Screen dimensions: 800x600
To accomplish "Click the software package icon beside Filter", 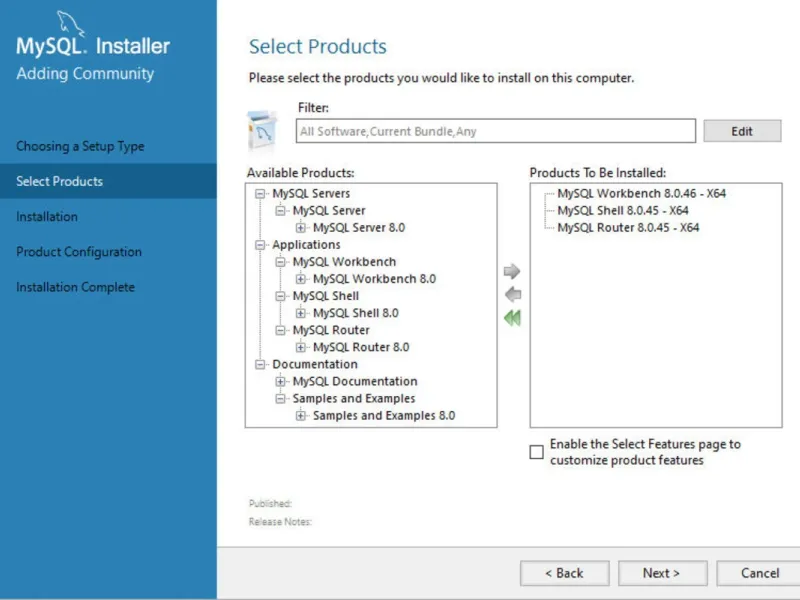I will click(263, 131).
